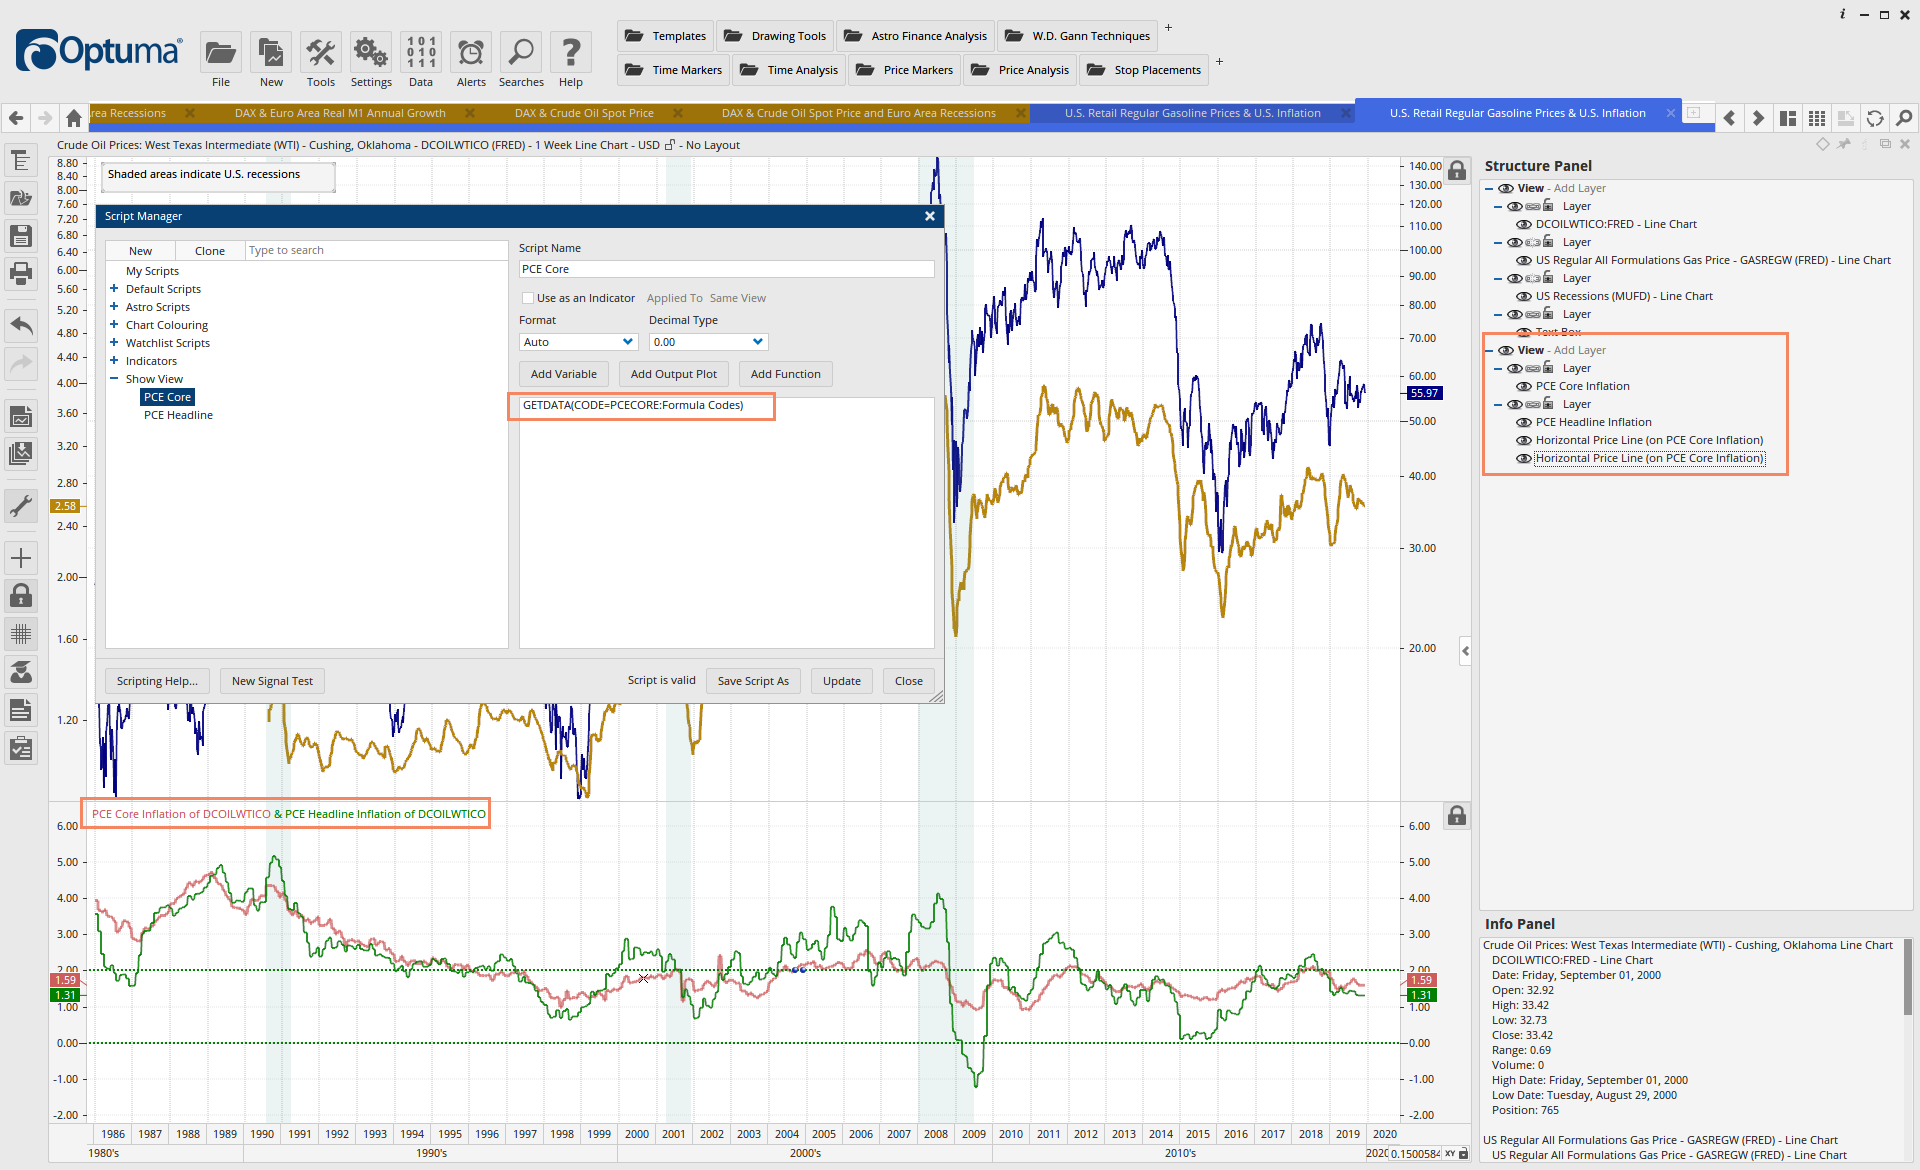
Task: Open the File menu icon
Action: point(220,53)
